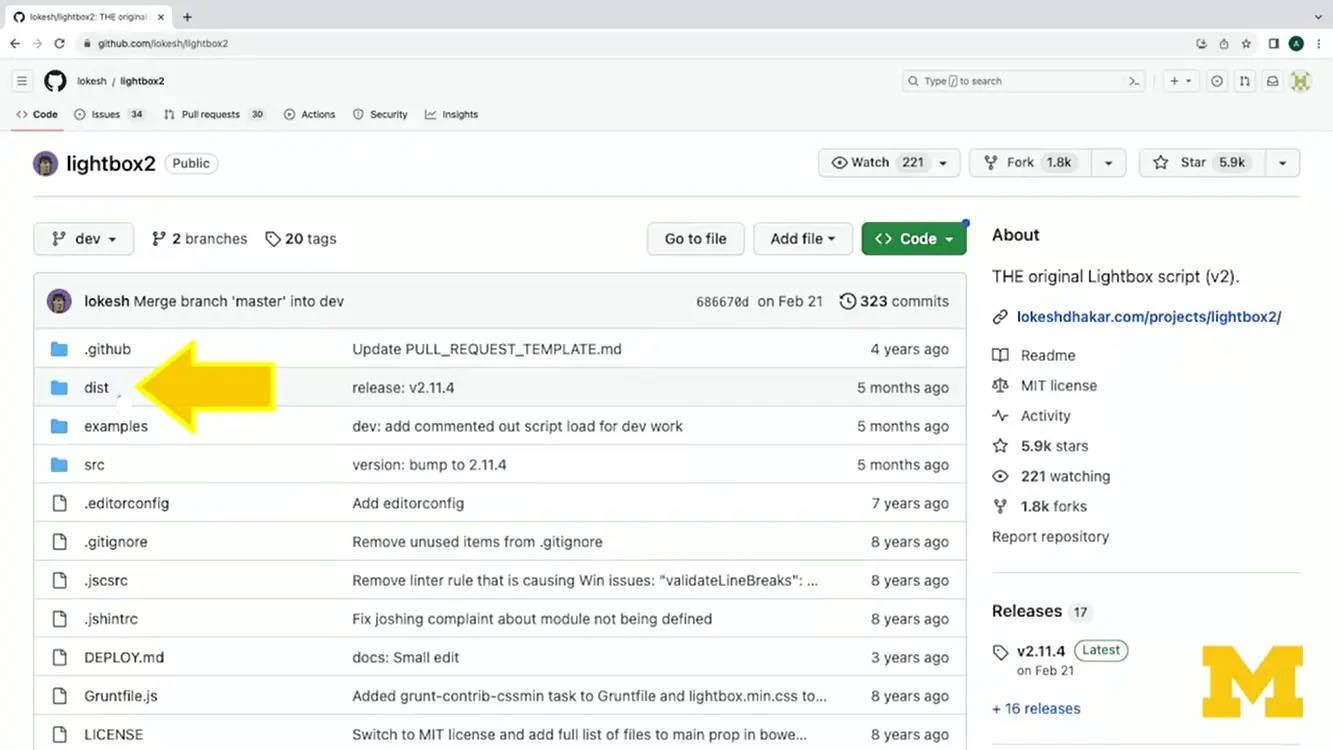The image size is (1333, 750).
Task: Open the Insights tab
Action: (451, 114)
